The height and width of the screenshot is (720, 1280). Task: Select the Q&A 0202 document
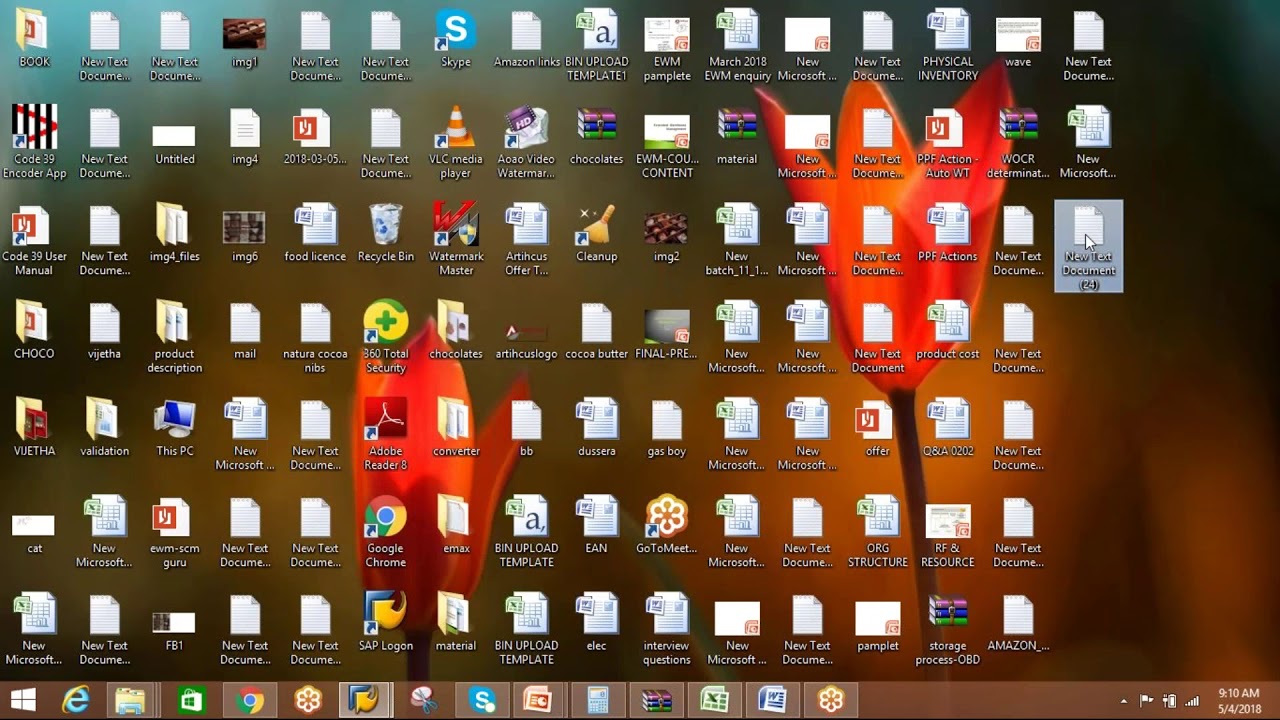coord(947,427)
